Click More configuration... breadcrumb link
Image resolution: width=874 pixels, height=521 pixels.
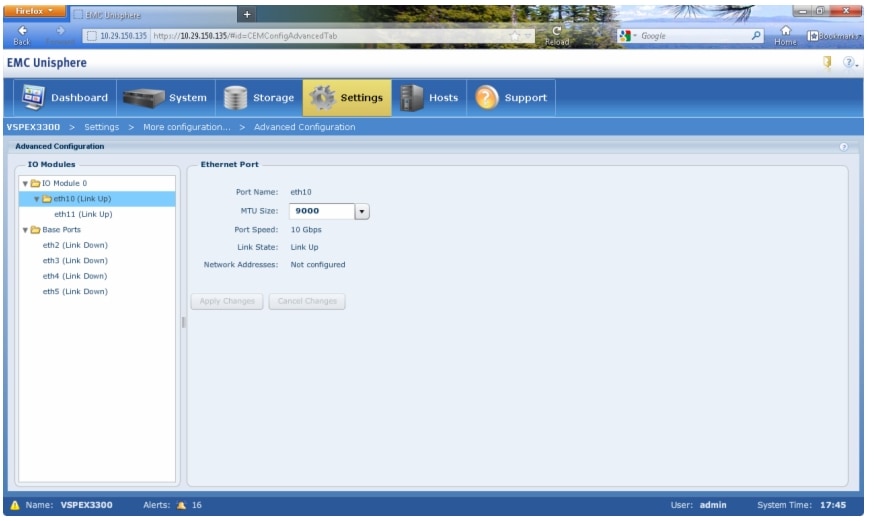tap(187, 128)
